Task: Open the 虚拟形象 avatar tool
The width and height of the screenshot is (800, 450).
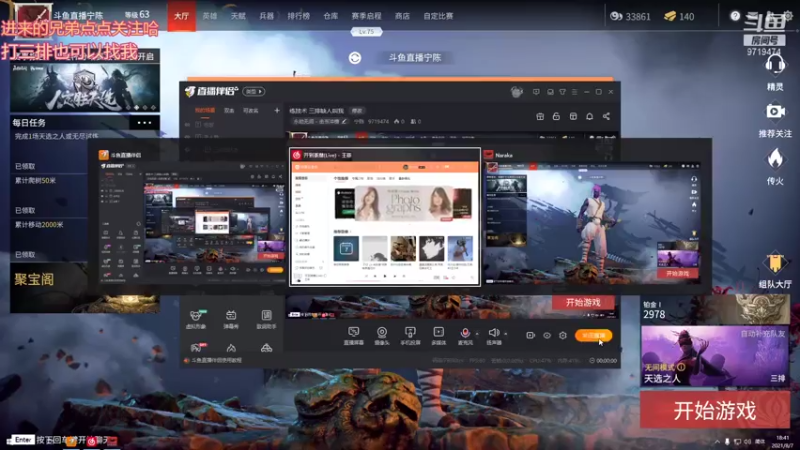Action: [196, 319]
